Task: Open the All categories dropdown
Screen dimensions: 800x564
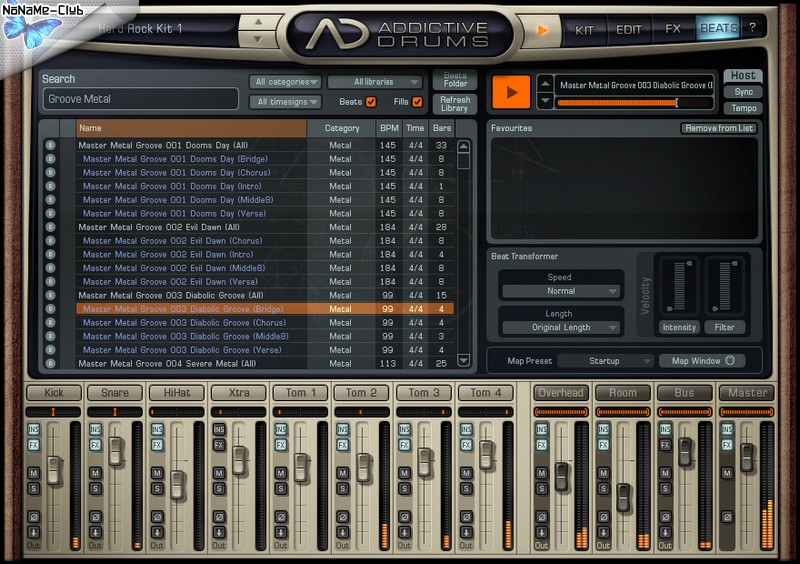Action: [x=285, y=82]
